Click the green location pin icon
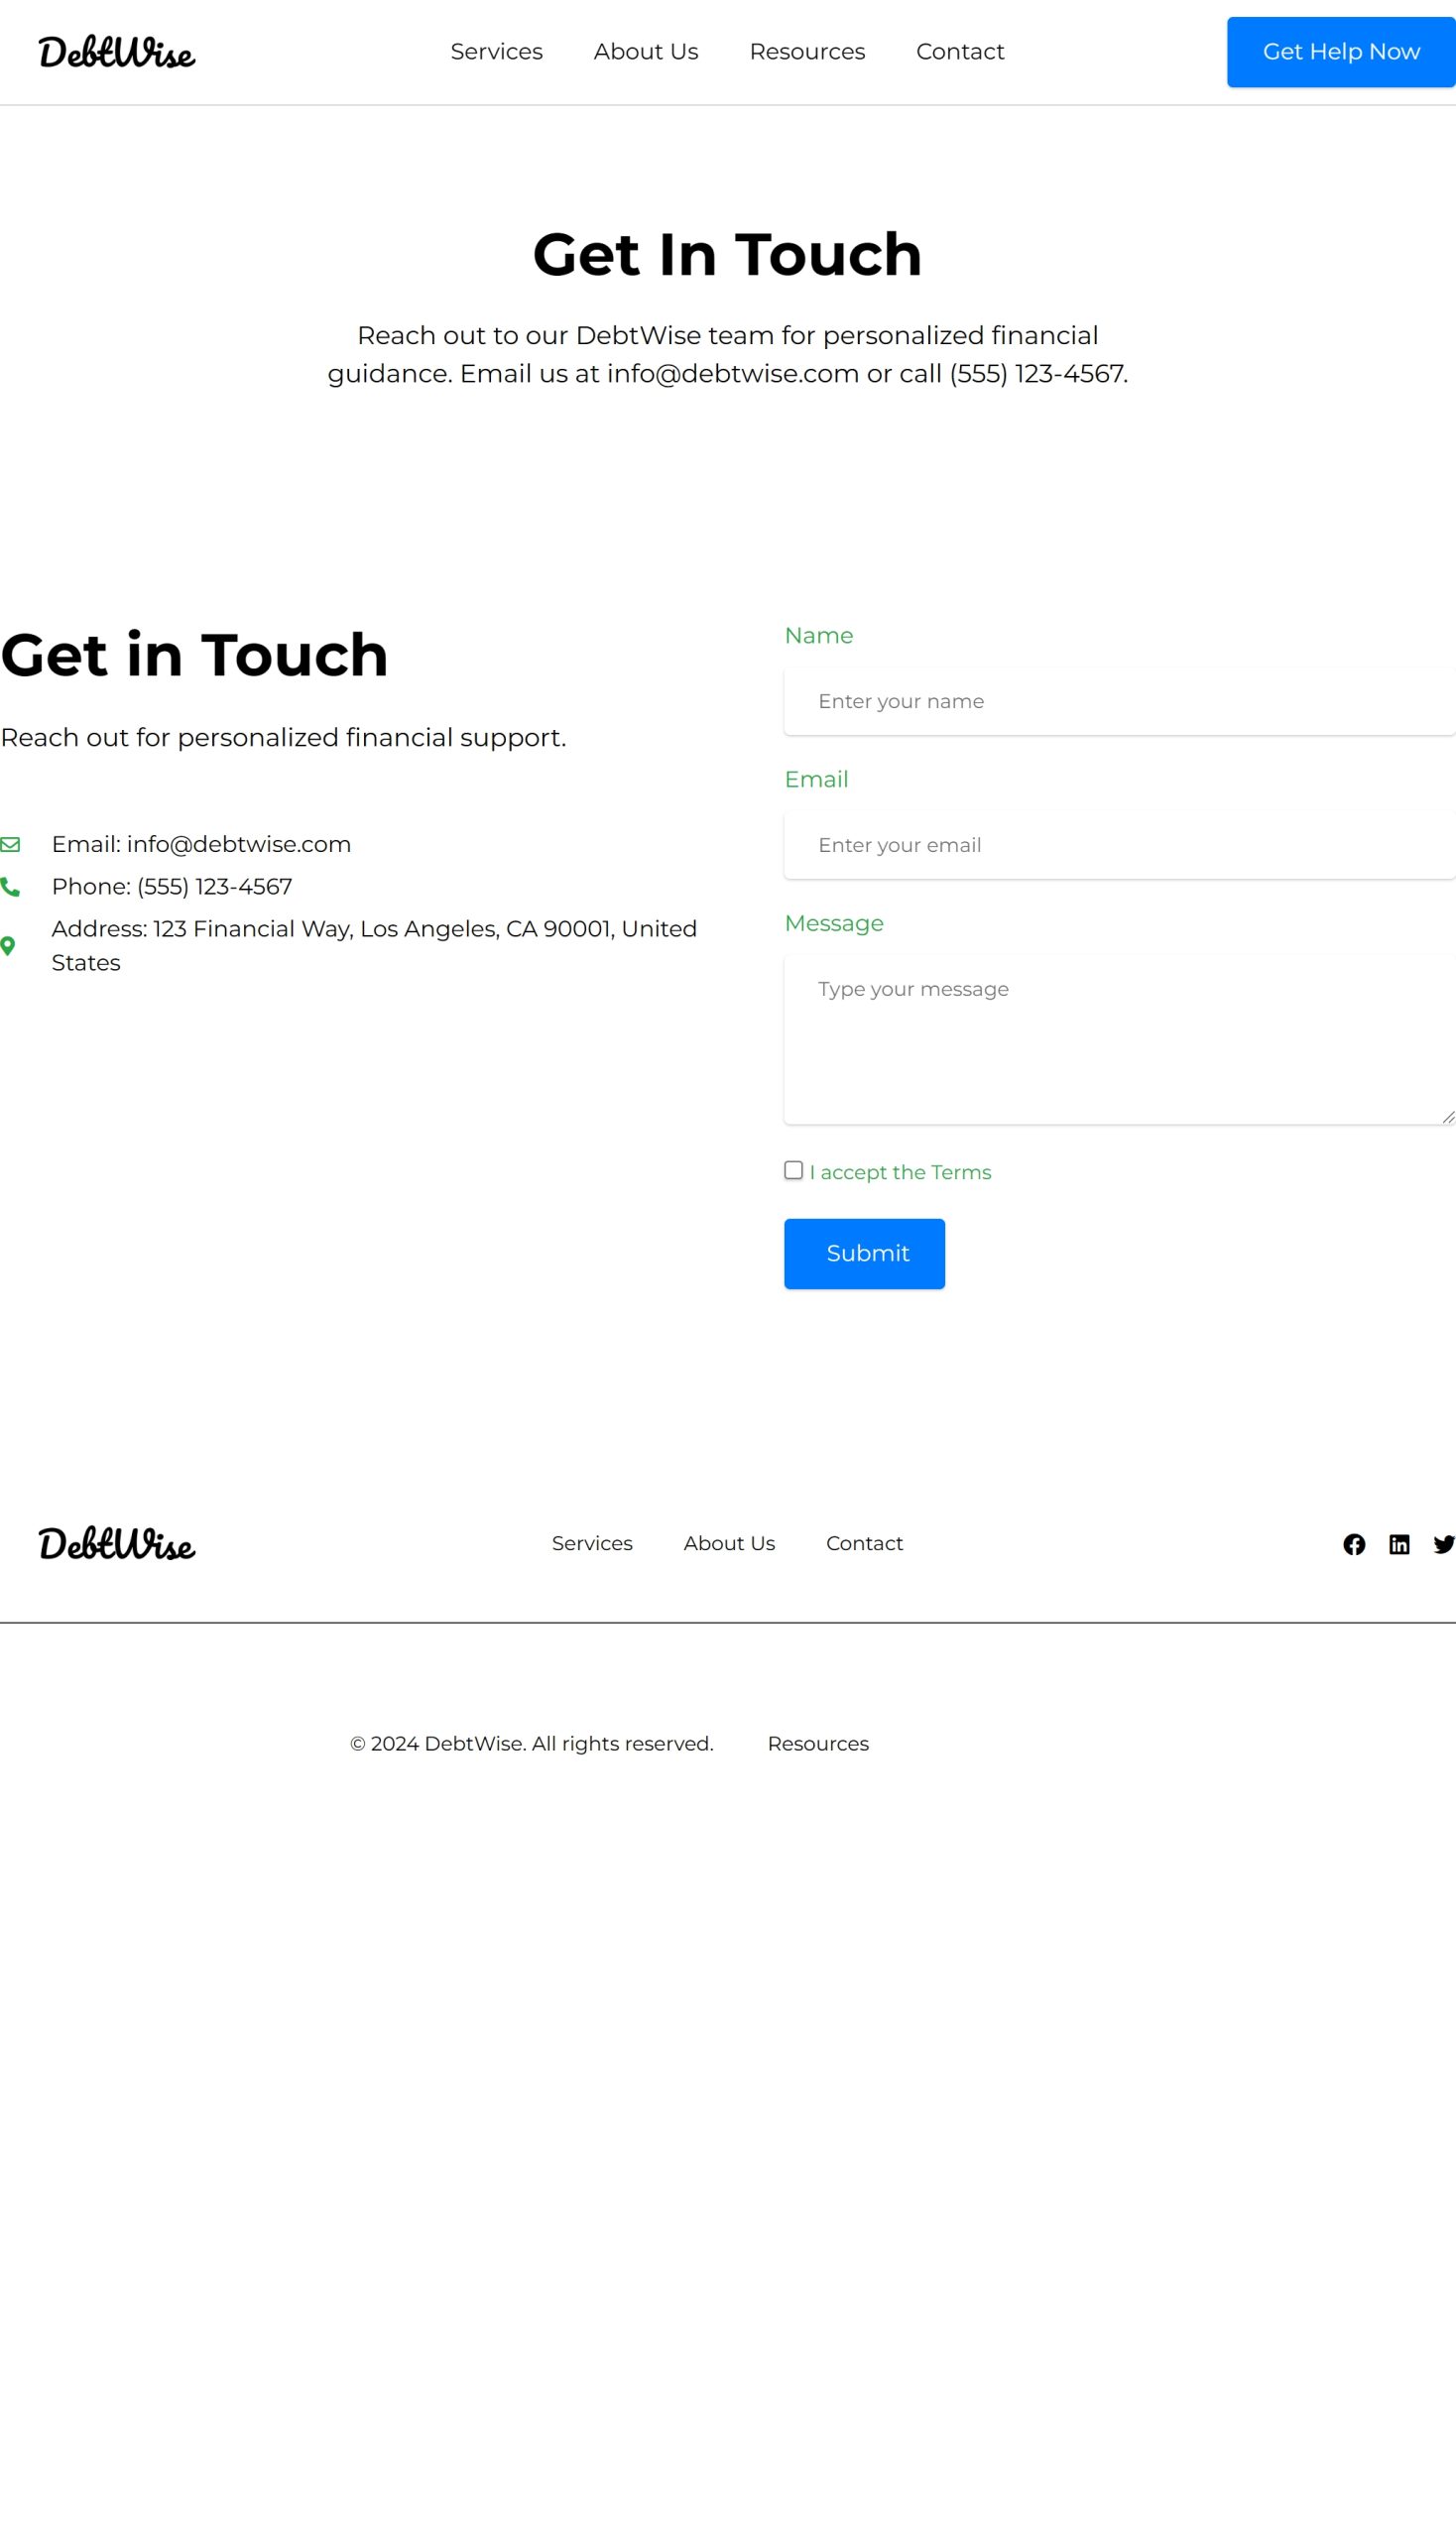The width and height of the screenshot is (1456, 2539). click(8, 946)
